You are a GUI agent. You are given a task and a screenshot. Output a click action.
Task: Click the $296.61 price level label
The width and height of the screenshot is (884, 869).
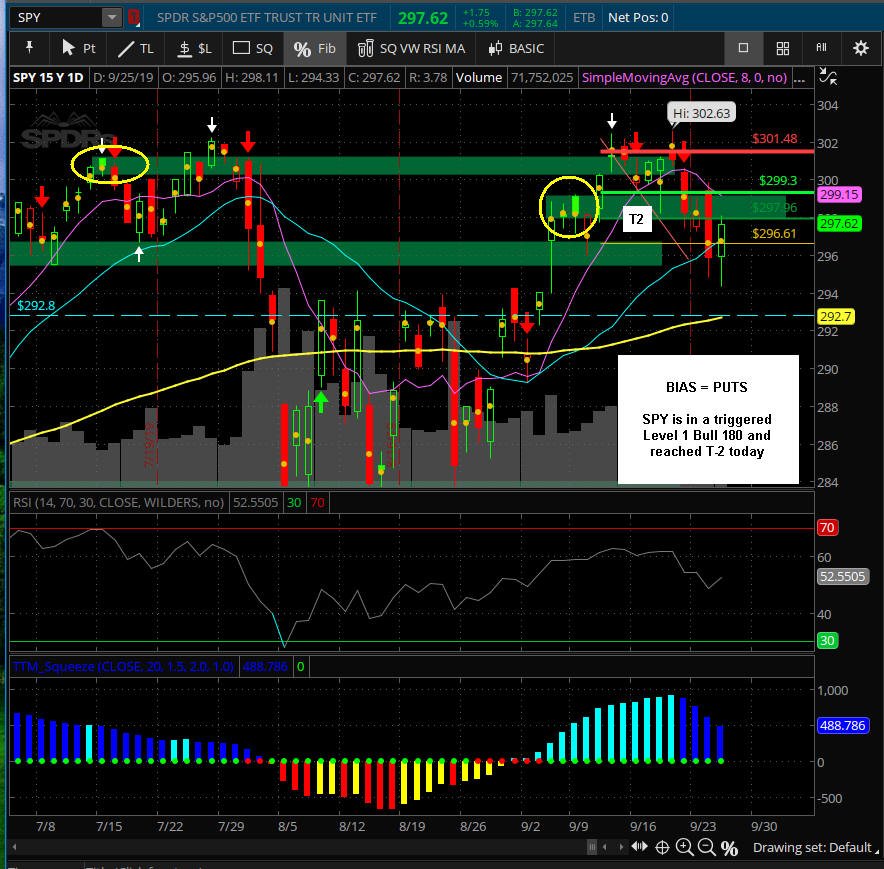click(774, 233)
